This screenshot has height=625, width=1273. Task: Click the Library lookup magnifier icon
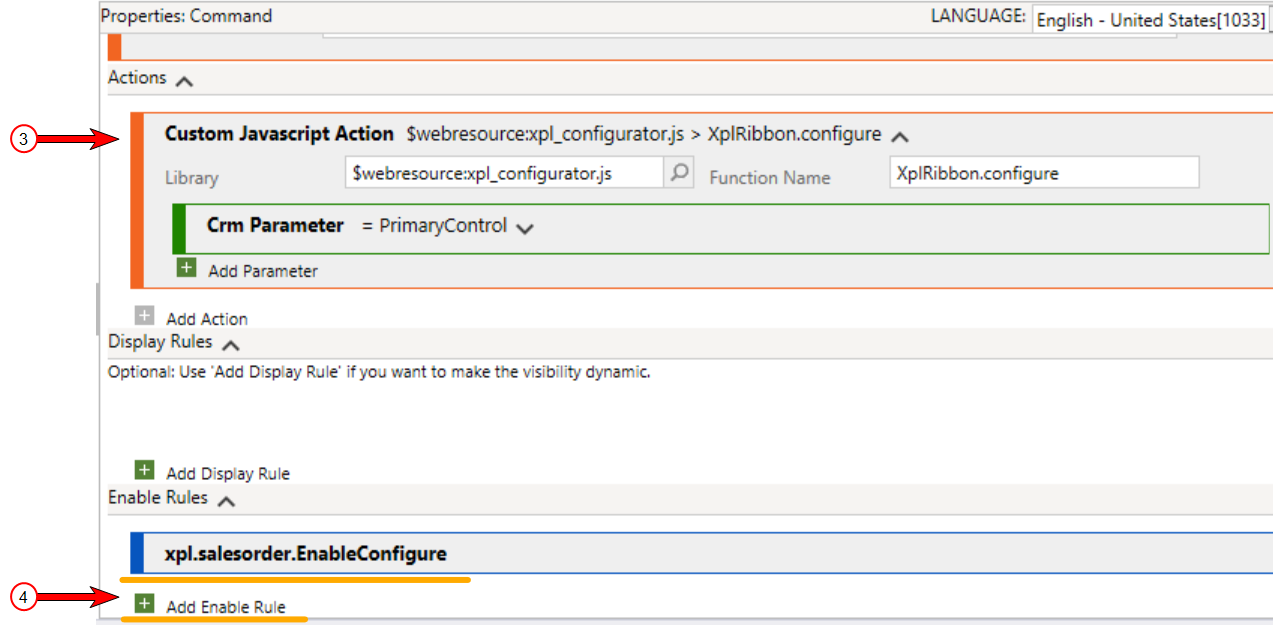(679, 172)
